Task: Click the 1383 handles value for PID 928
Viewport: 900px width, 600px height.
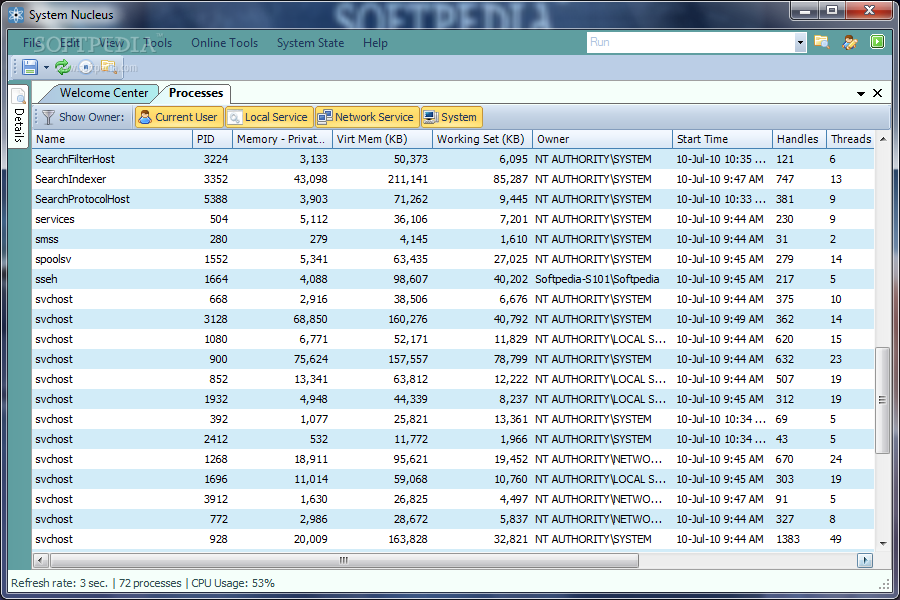Action: [x=788, y=539]
